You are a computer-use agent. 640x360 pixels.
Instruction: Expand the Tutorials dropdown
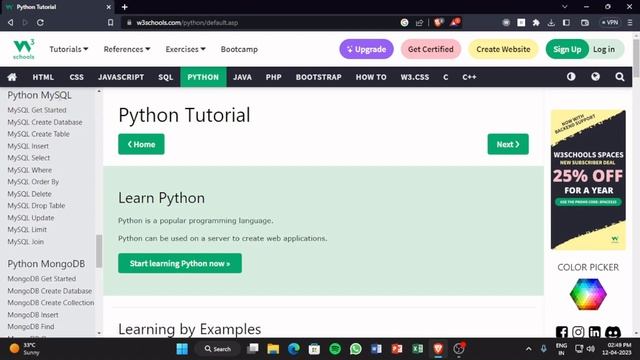69,49
